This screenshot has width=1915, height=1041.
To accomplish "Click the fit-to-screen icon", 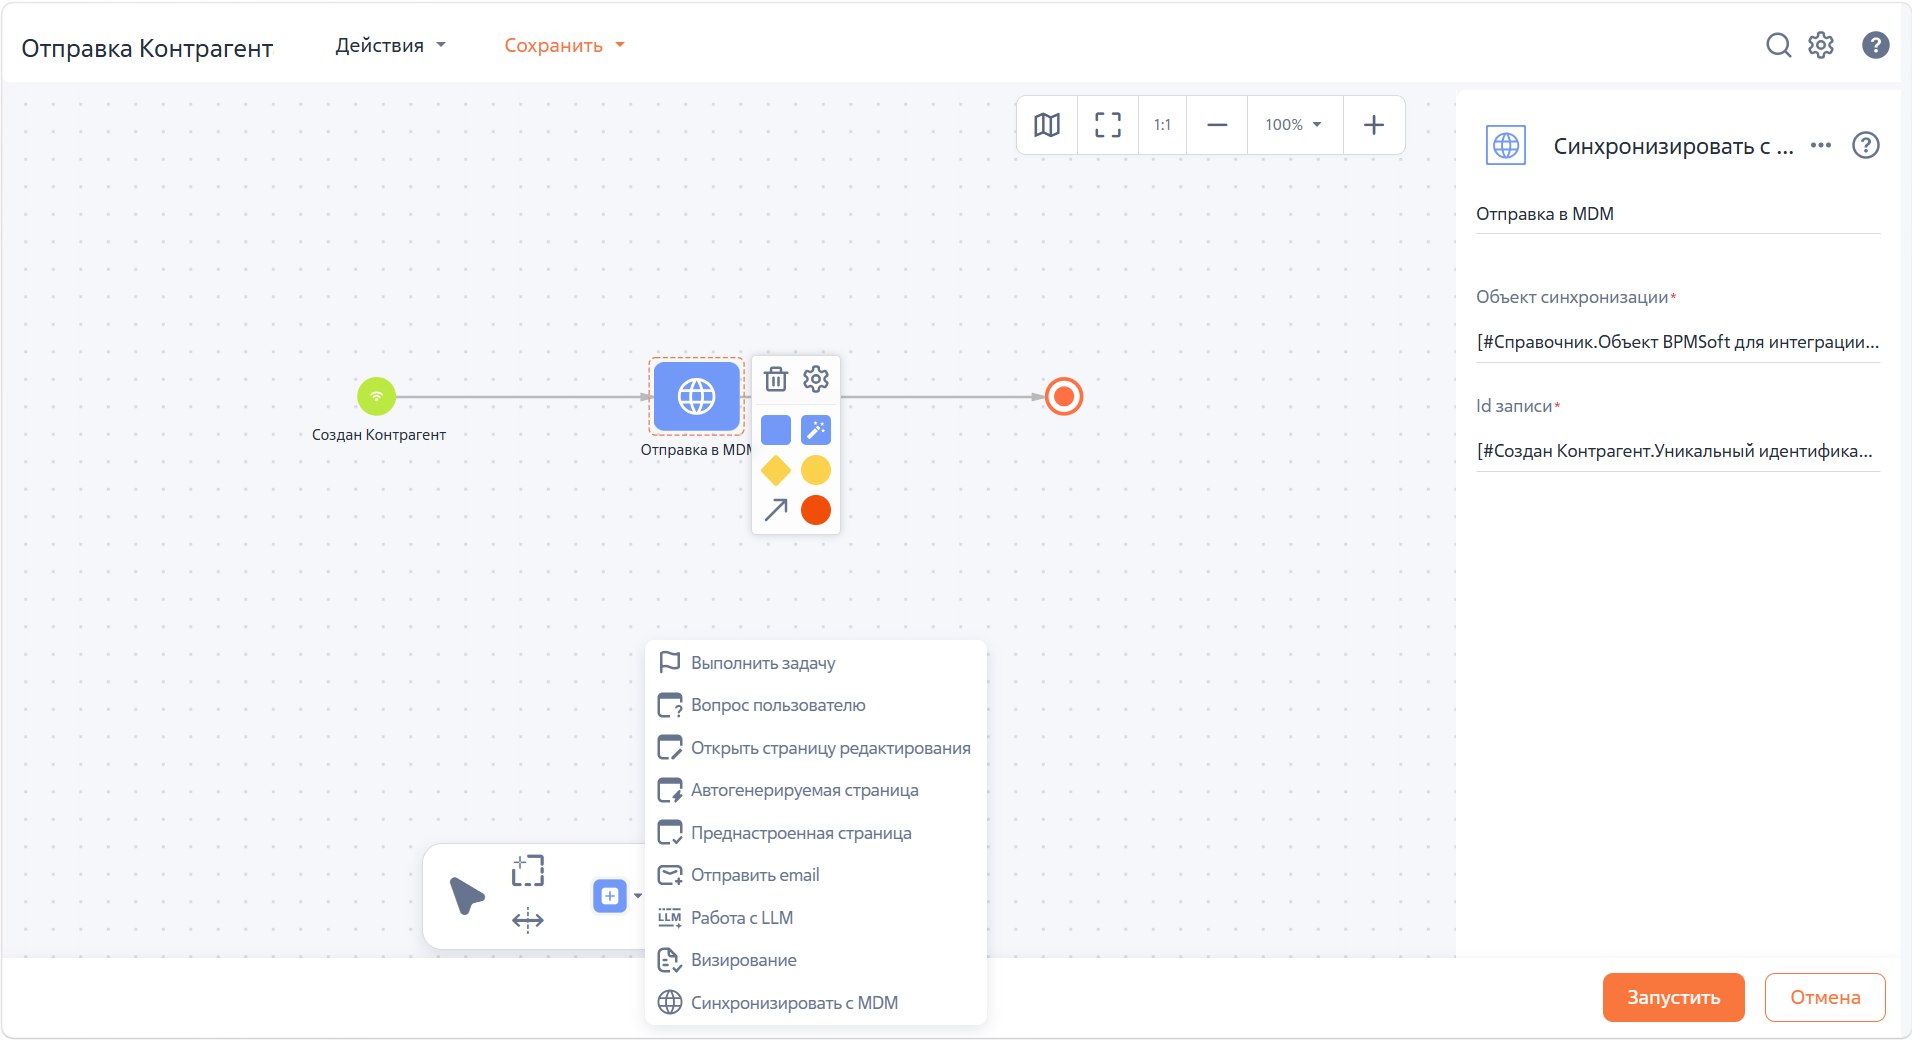I will coord(1108,125).
